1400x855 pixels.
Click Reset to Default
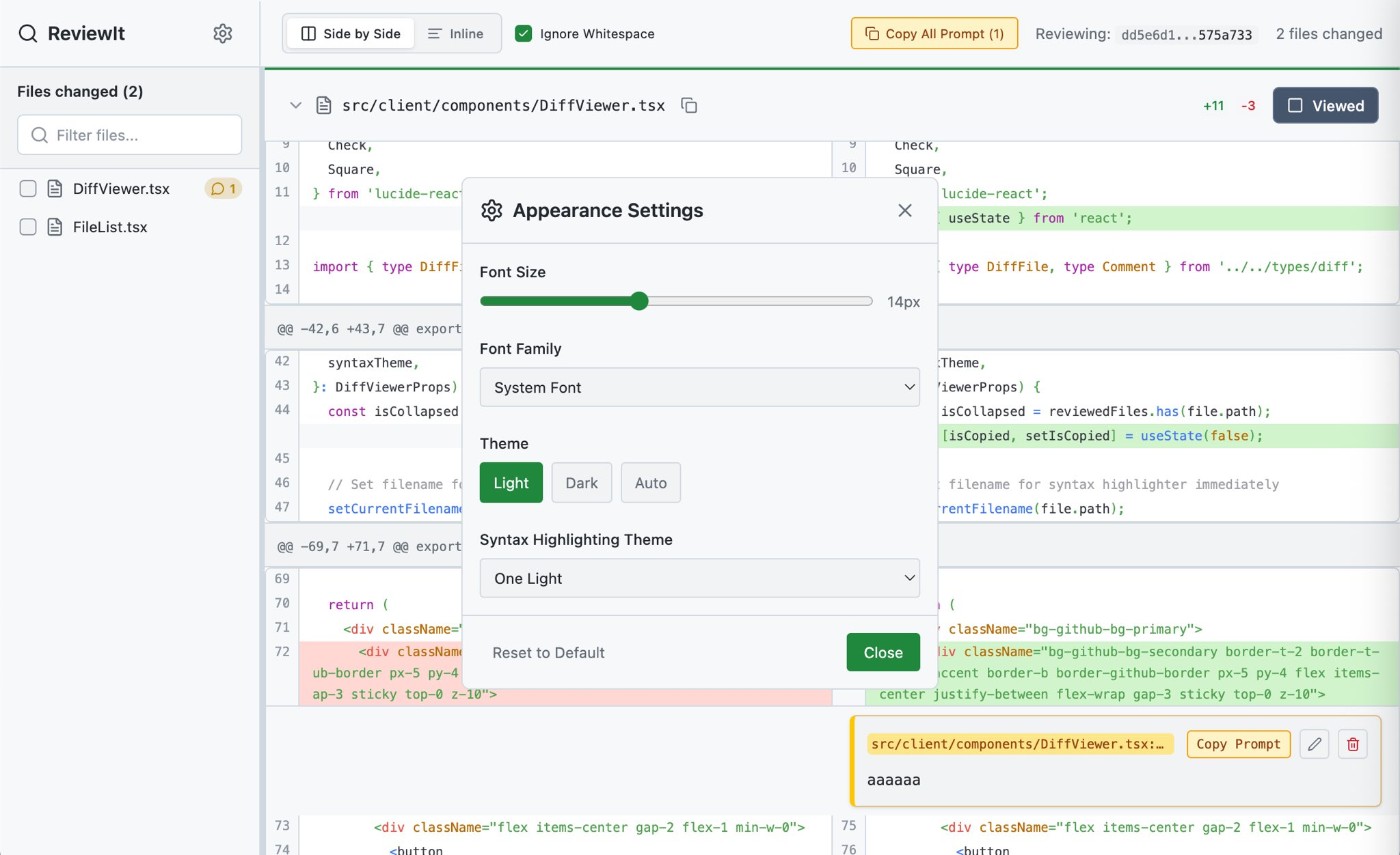[548, 653]
